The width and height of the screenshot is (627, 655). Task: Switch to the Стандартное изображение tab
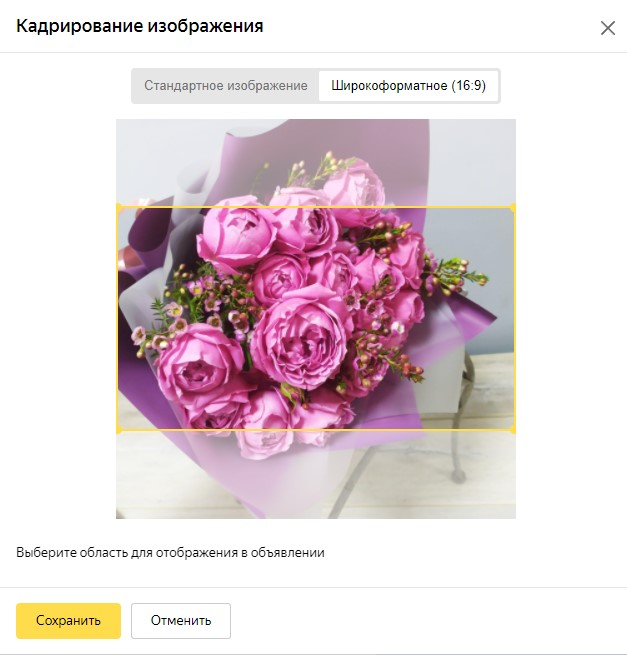[226, 86]
